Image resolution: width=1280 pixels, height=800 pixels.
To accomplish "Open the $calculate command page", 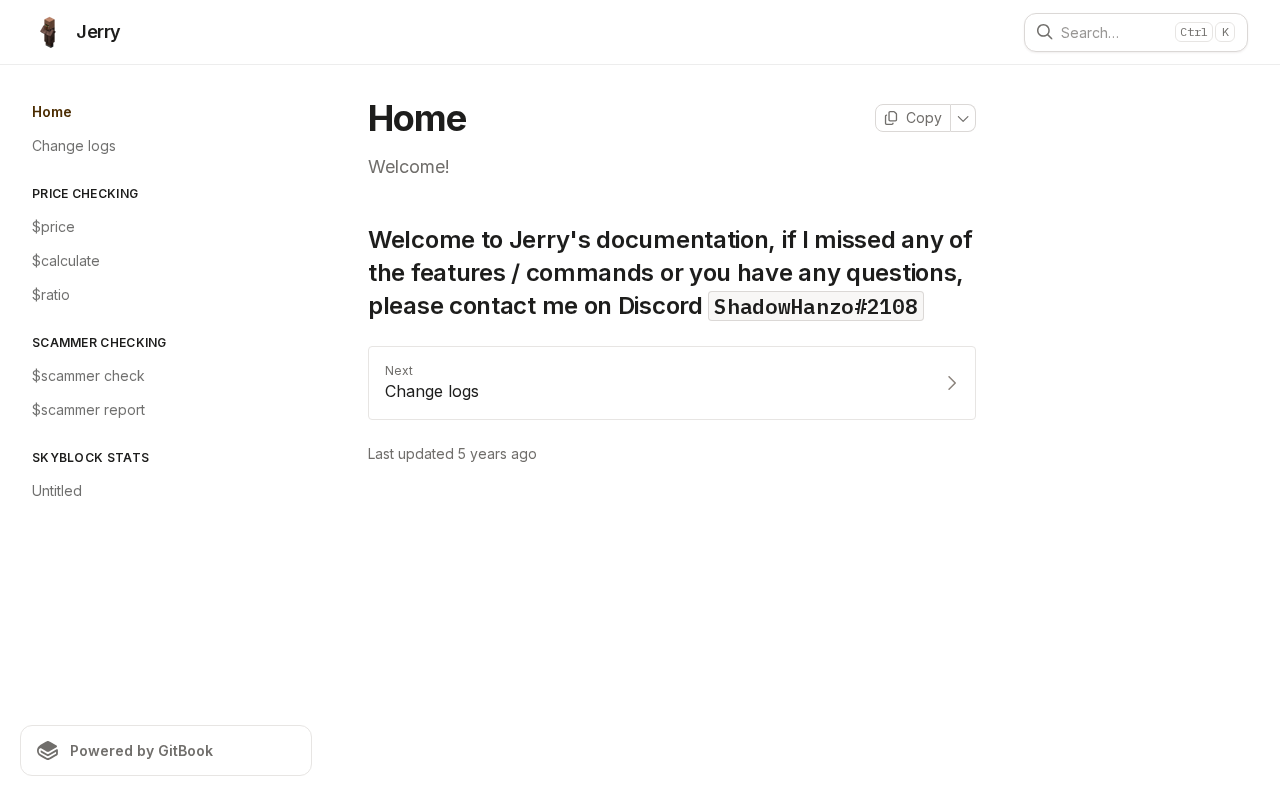I will pyautogui.click(x=66, y=261).
